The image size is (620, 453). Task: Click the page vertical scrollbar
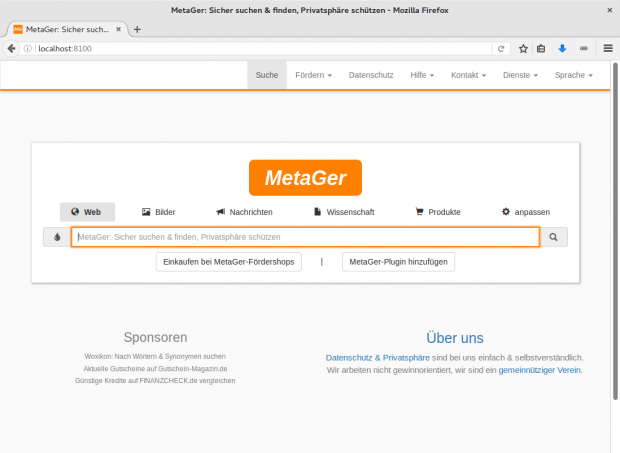[x=615, y=231]
